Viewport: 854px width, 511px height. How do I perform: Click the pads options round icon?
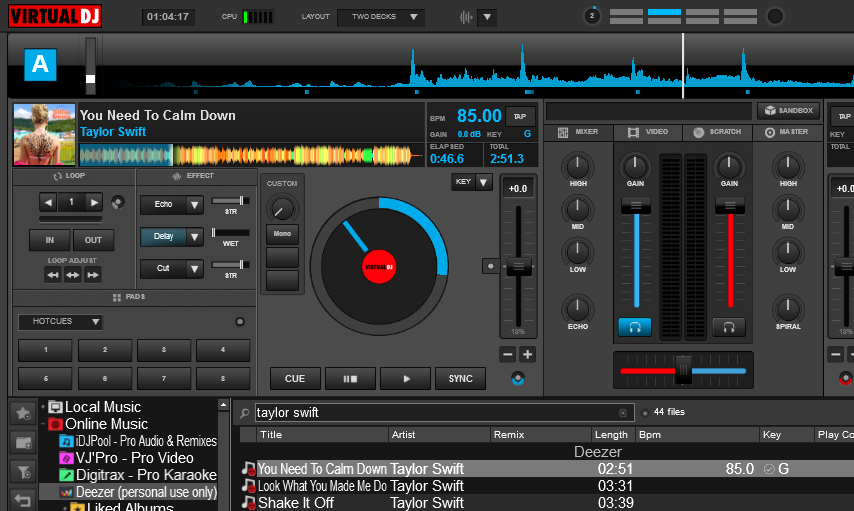coord(240,322)
